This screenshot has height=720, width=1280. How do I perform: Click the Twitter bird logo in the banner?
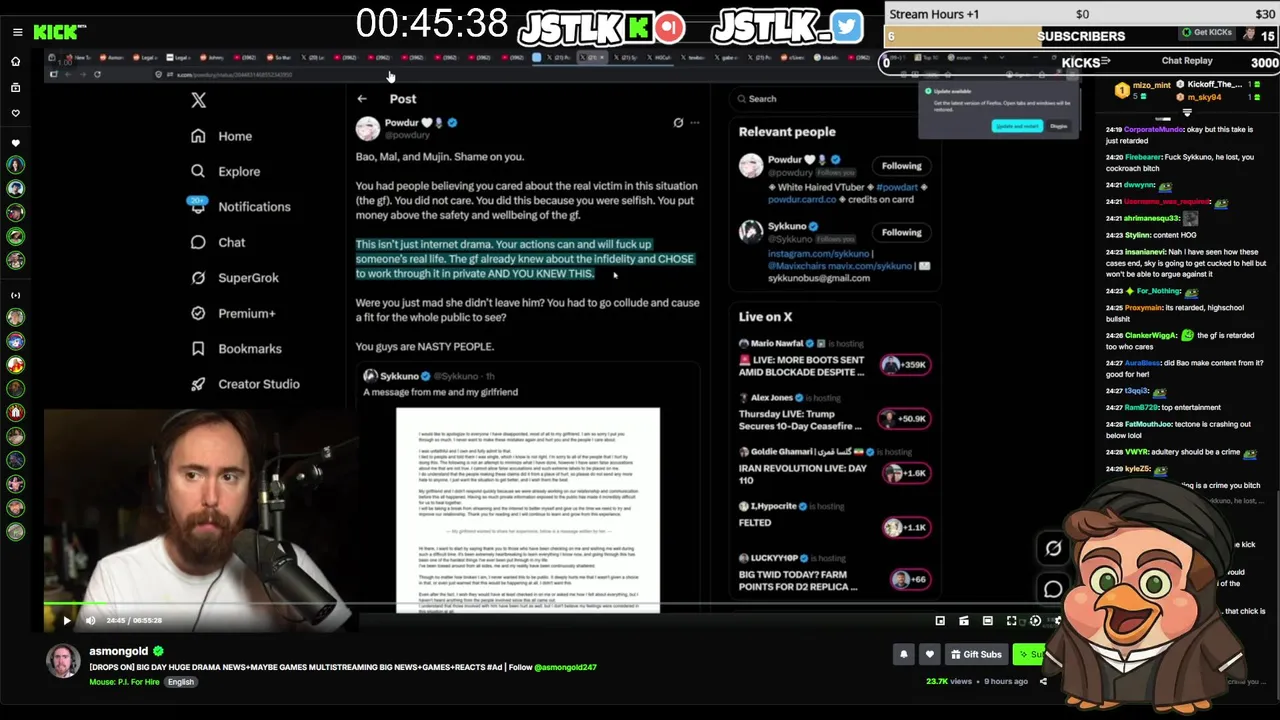click(846, 26)
